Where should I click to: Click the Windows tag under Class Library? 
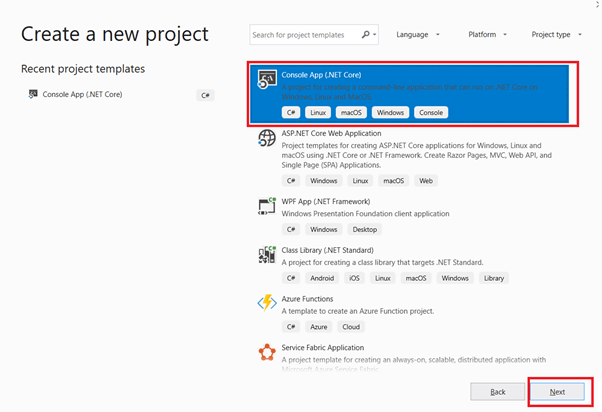coord(455,278)
